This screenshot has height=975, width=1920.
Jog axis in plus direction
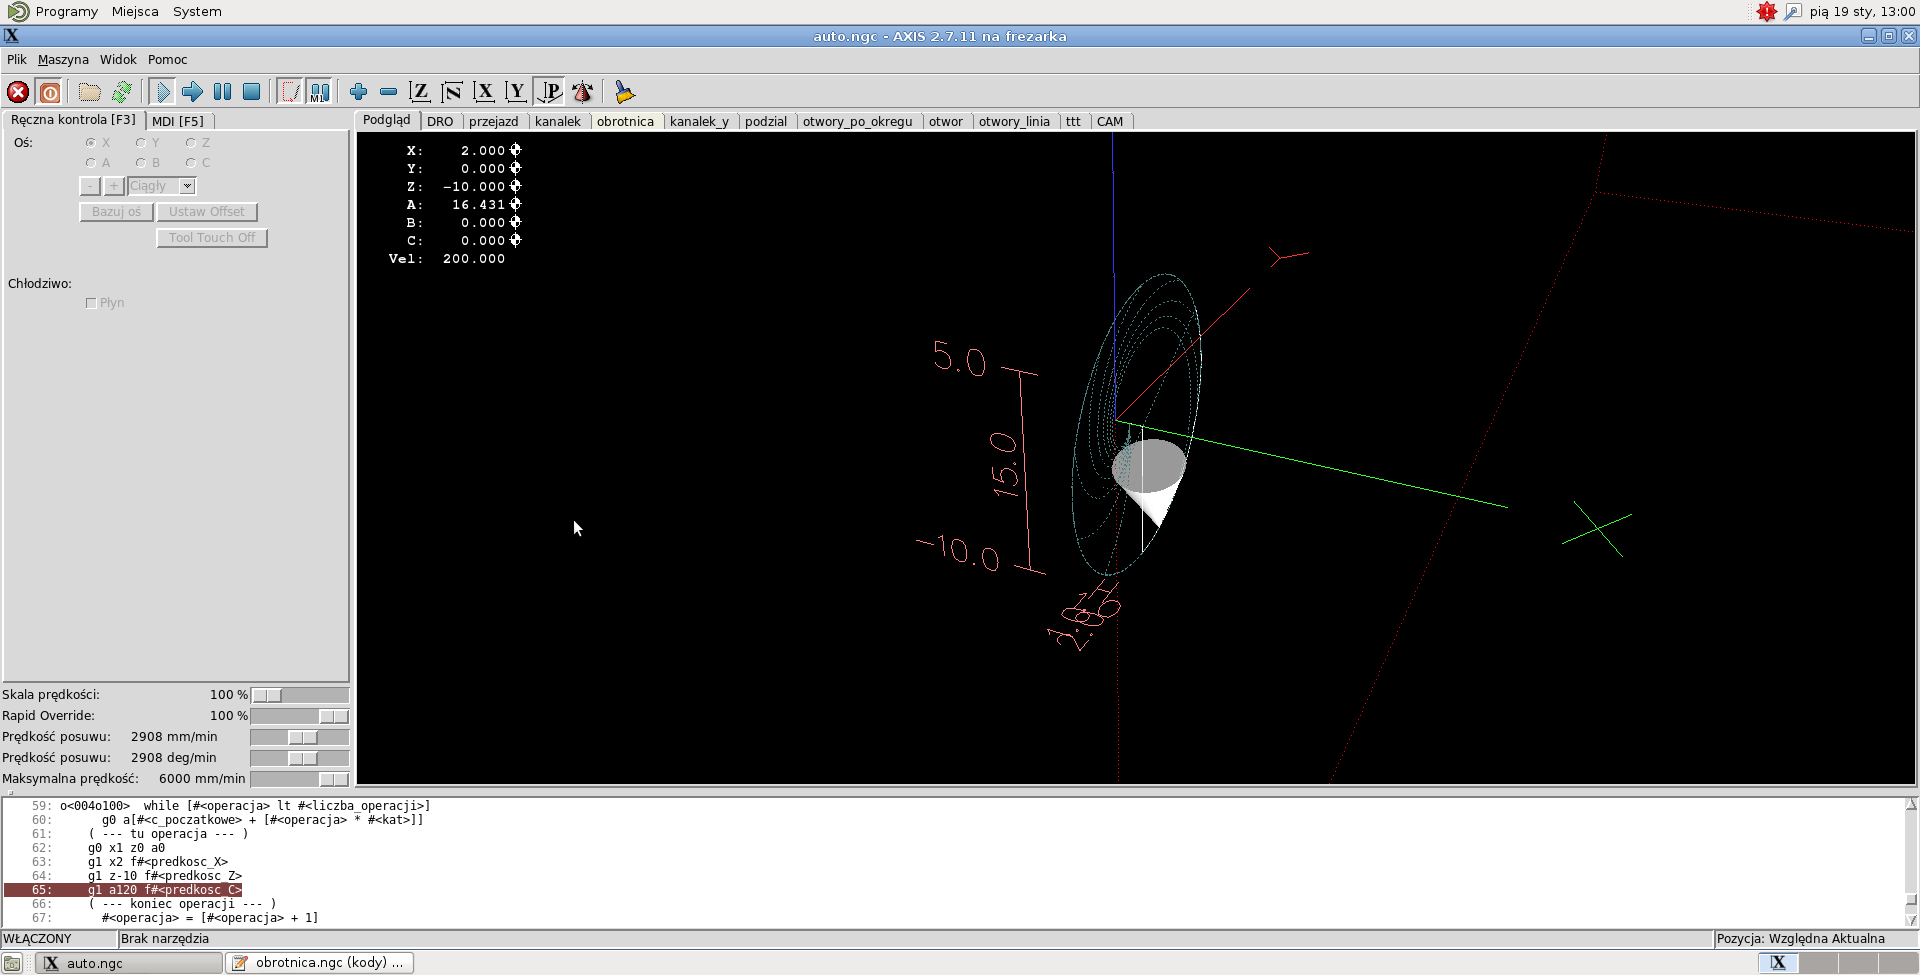(114, 186)
